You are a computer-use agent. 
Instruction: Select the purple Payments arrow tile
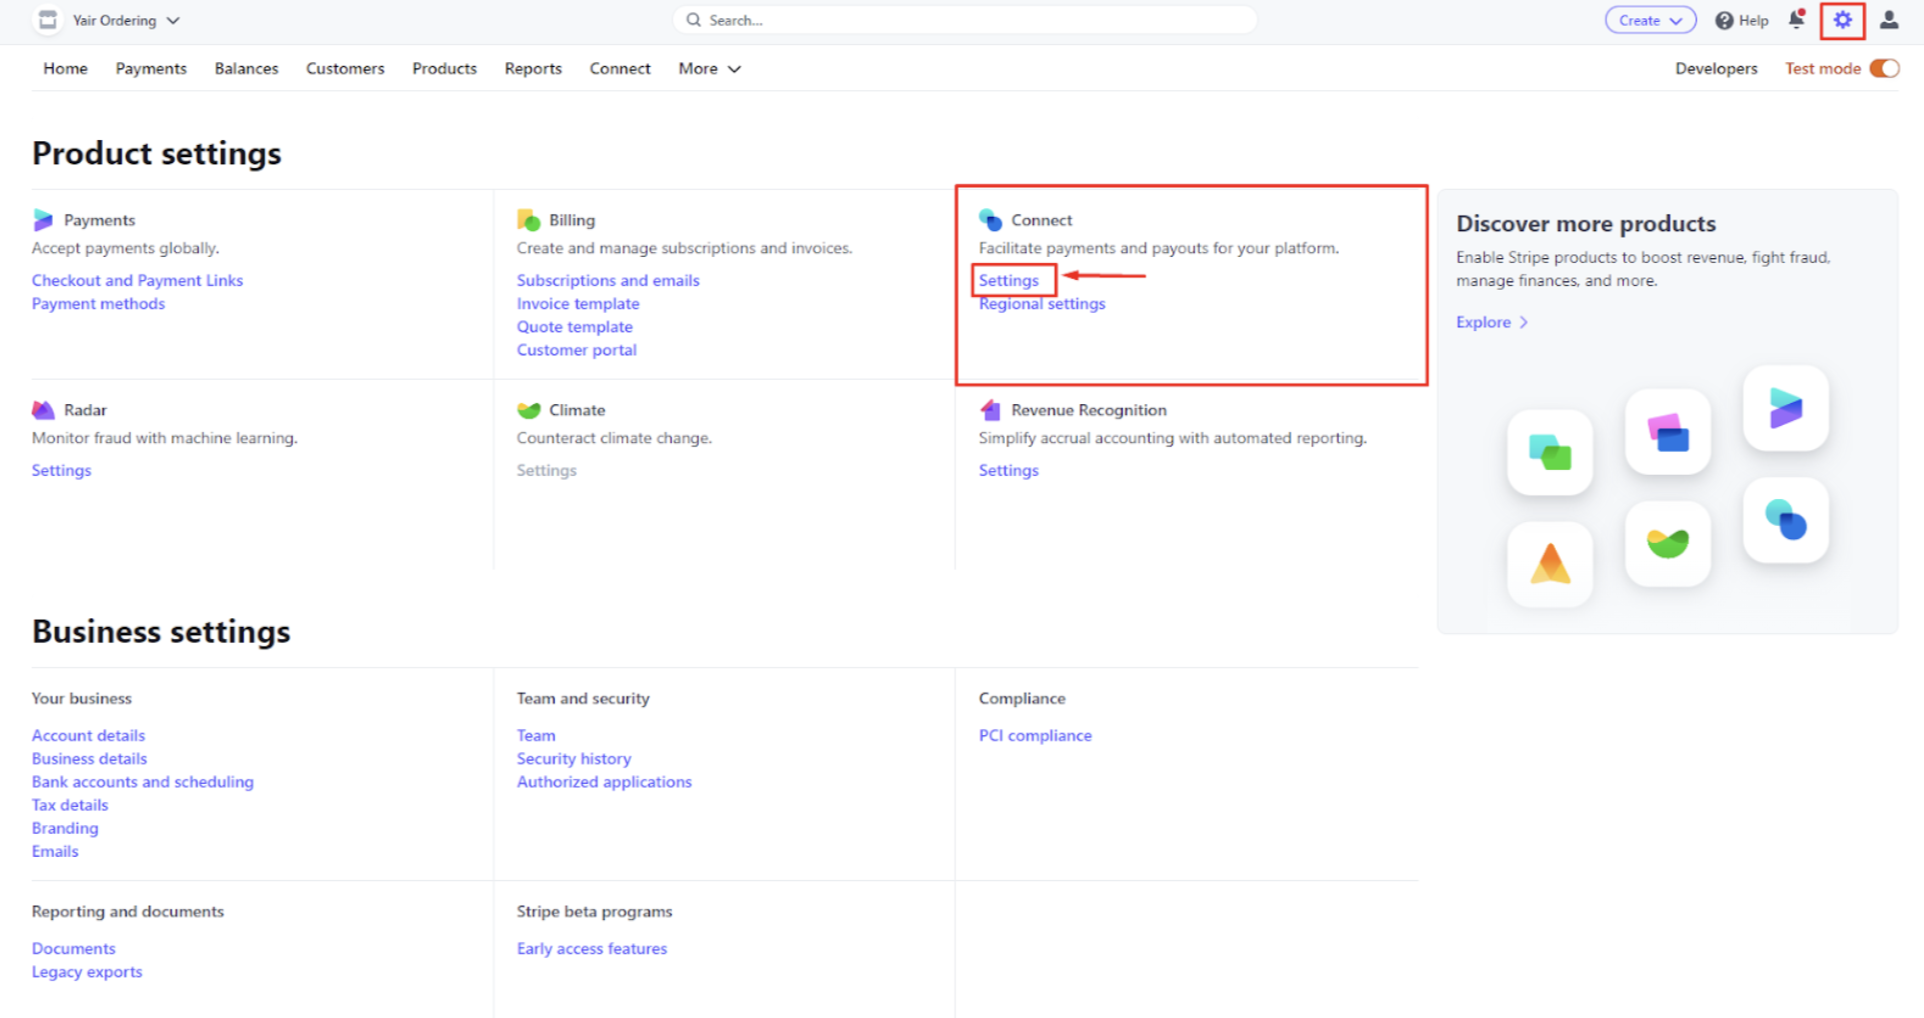click(1786, 408)
